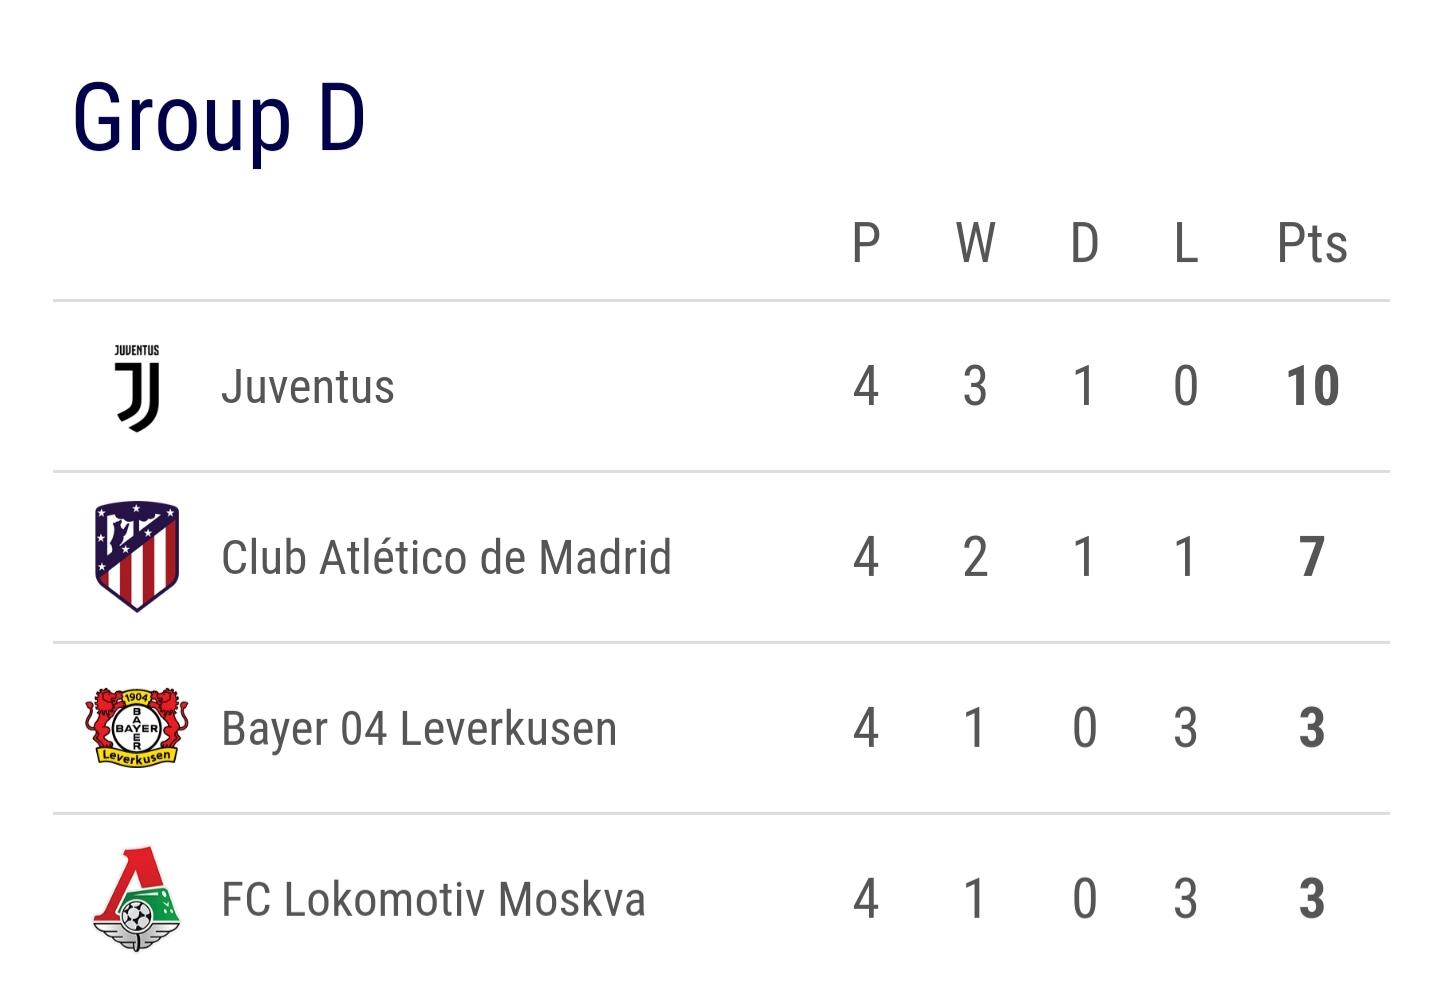
Task: Open the Bayer 04 Leverkusen link
Action: 419,729
